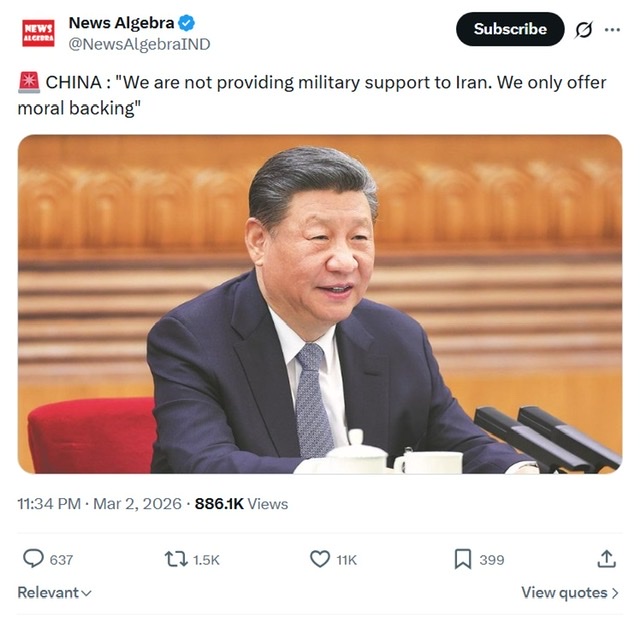This screenshot has width=640, height=617.
Task: Click the chevron next to View quotes
Action: point(615,593)
